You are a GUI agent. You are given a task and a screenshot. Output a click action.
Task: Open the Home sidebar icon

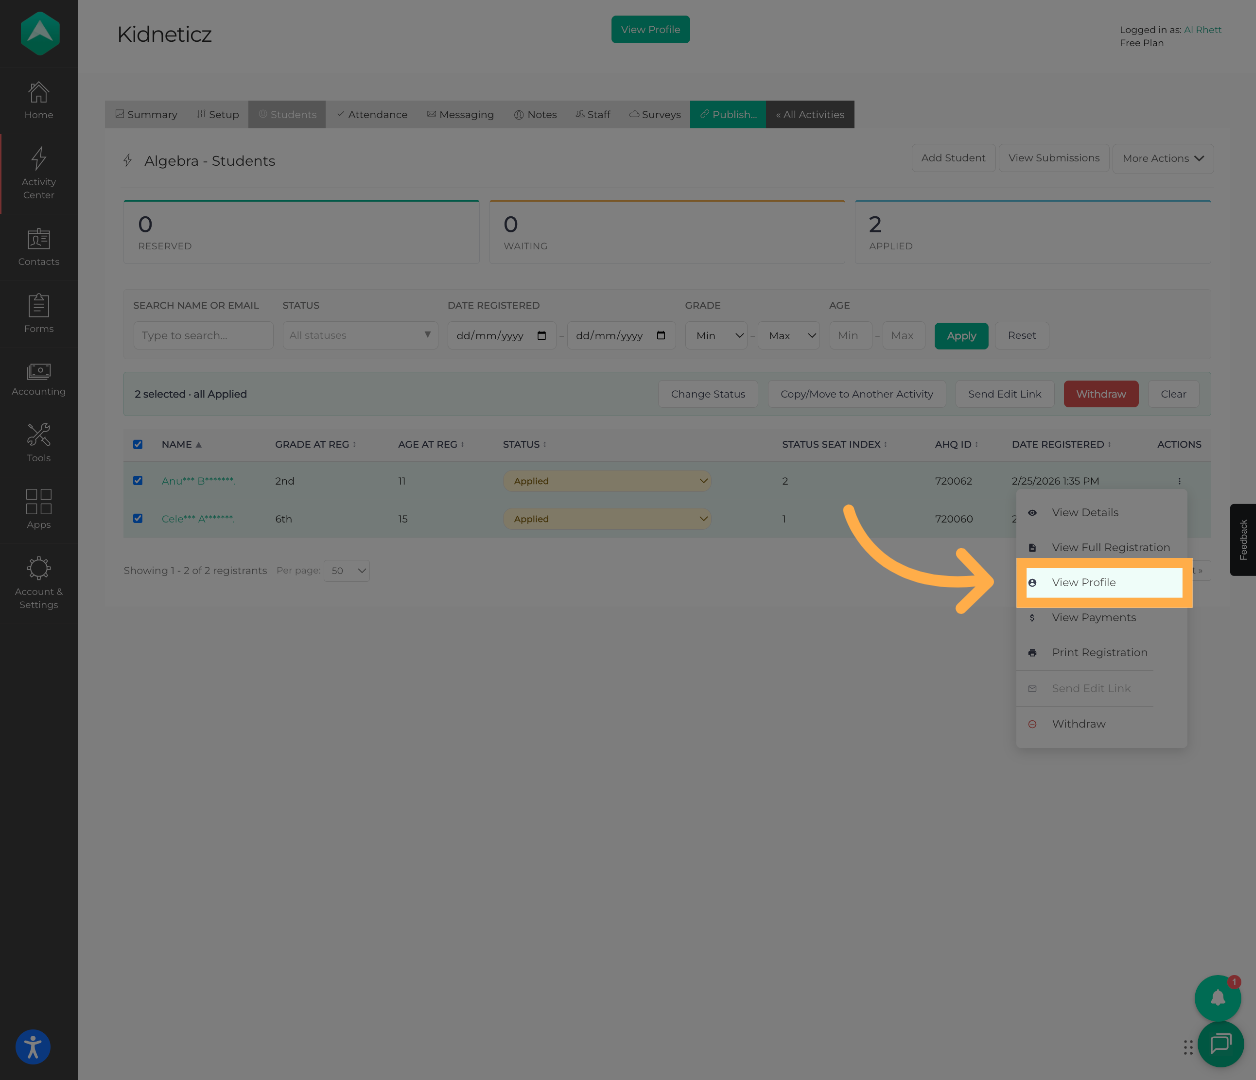[38, 100]
